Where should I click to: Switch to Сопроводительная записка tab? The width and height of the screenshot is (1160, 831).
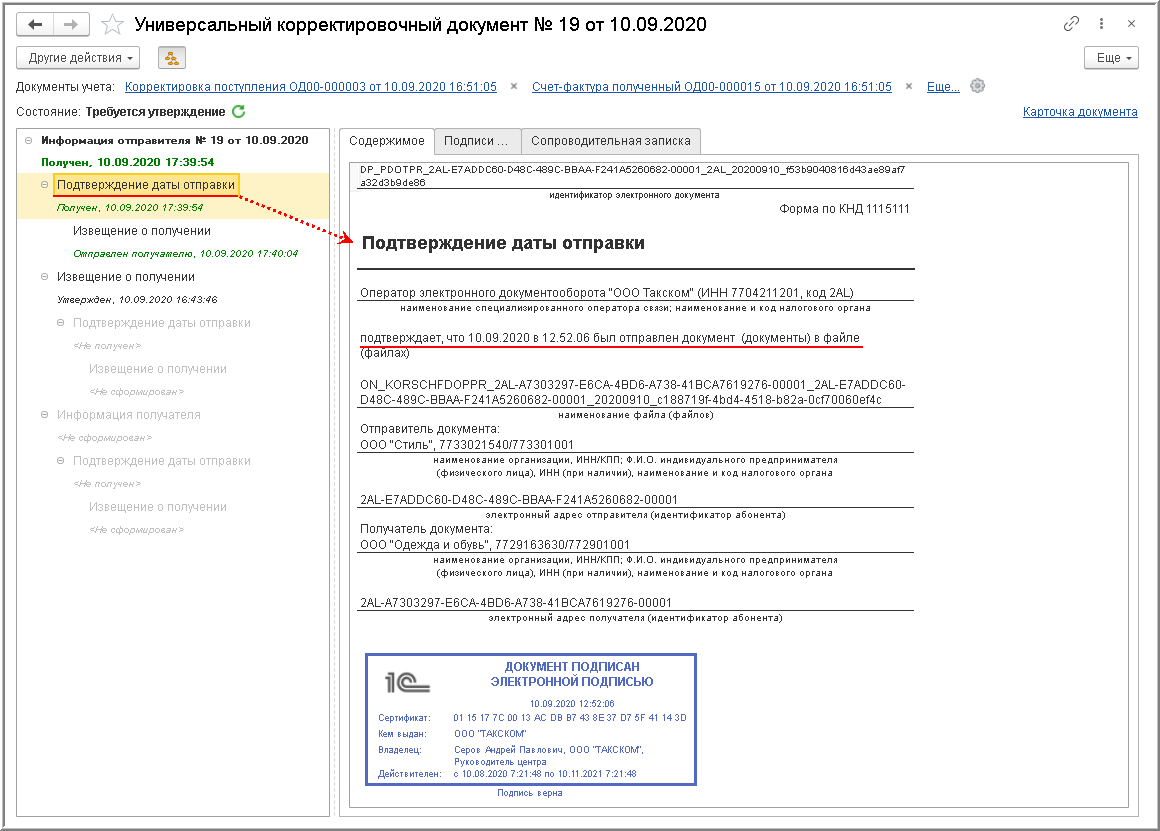[610, 141]
